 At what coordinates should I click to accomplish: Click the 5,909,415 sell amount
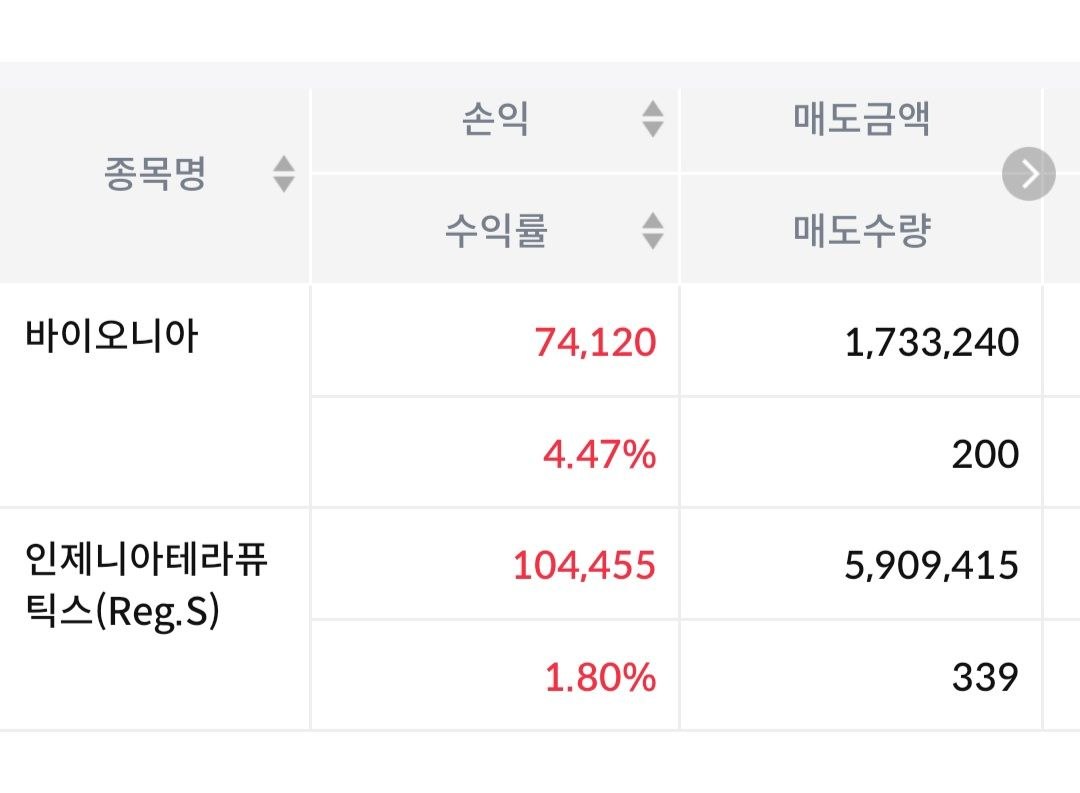931,566
